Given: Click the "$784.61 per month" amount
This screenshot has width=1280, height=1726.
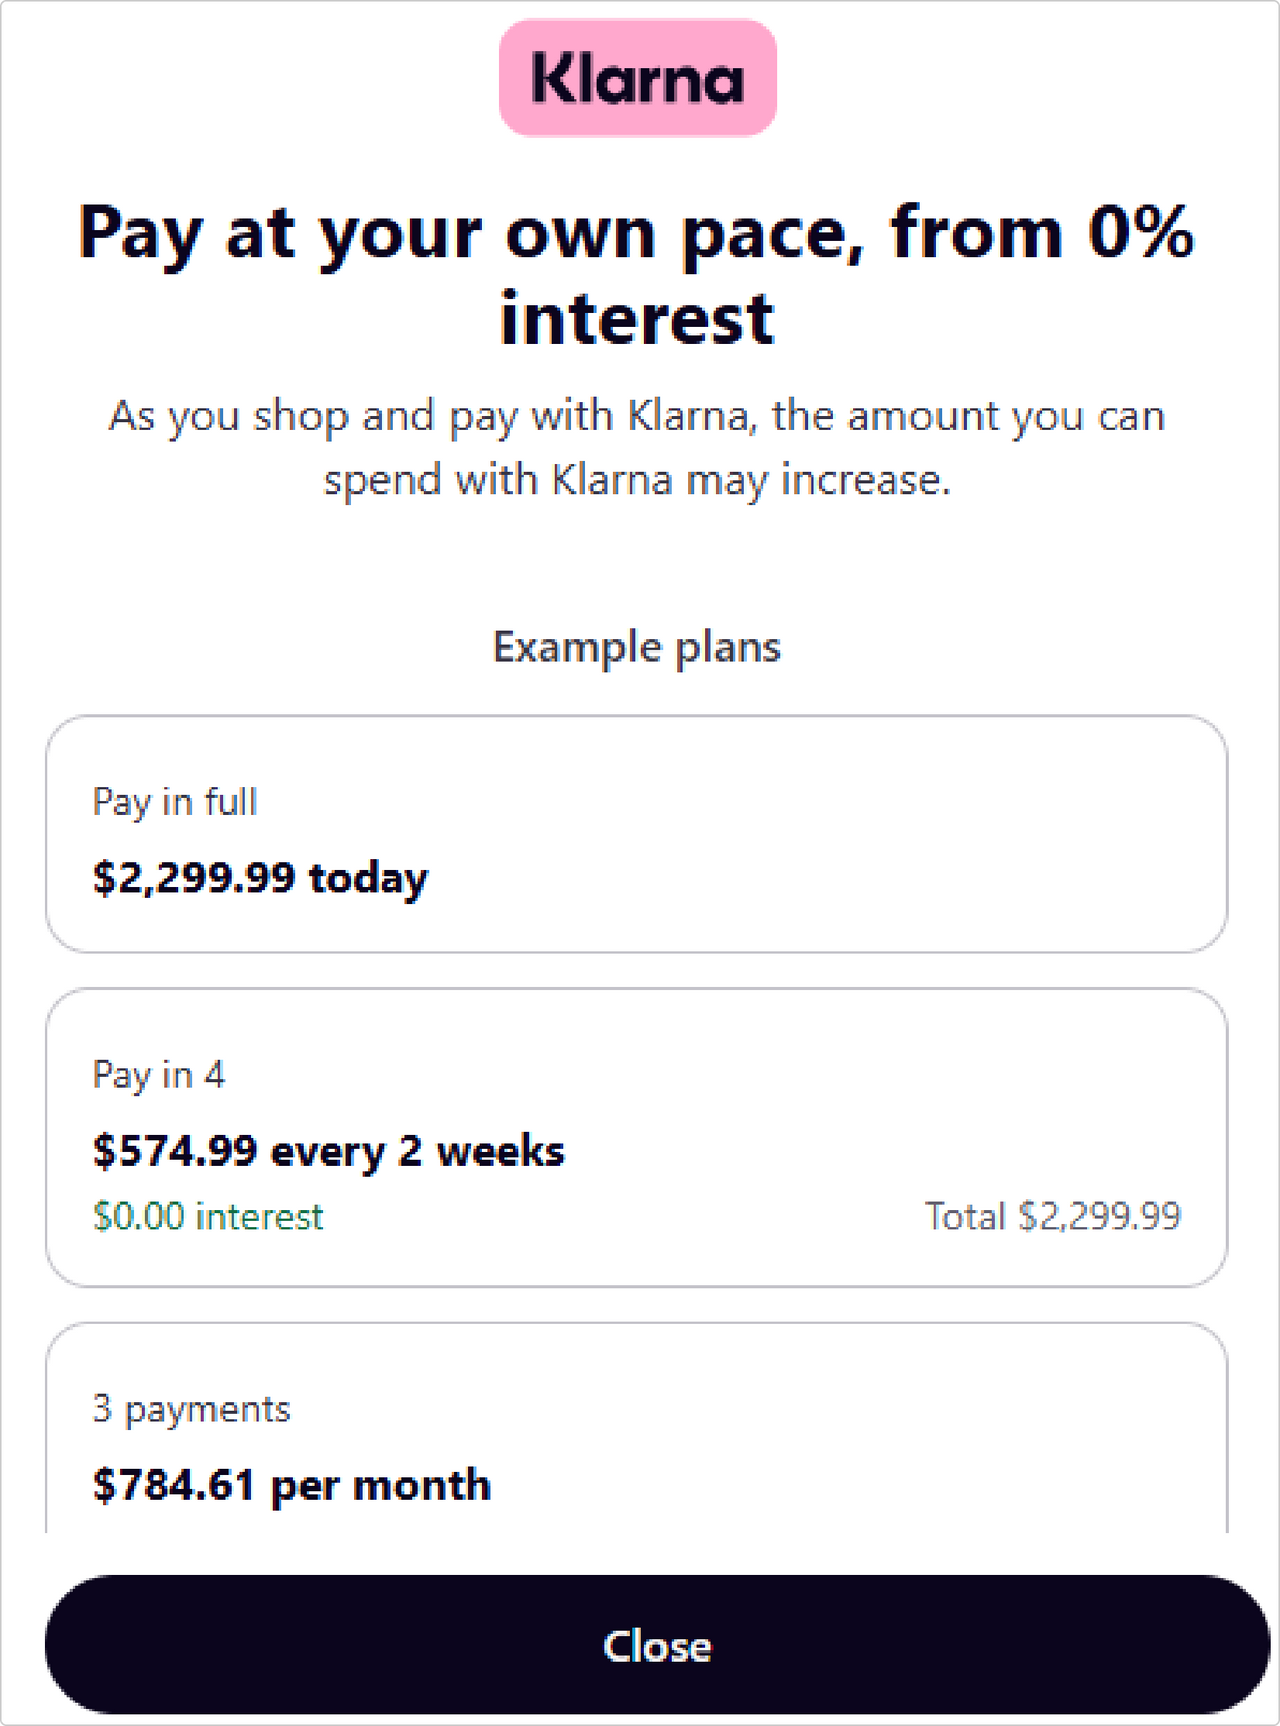Looking at the screenshot, I should pyautogui.click(x=292, y=1485).
